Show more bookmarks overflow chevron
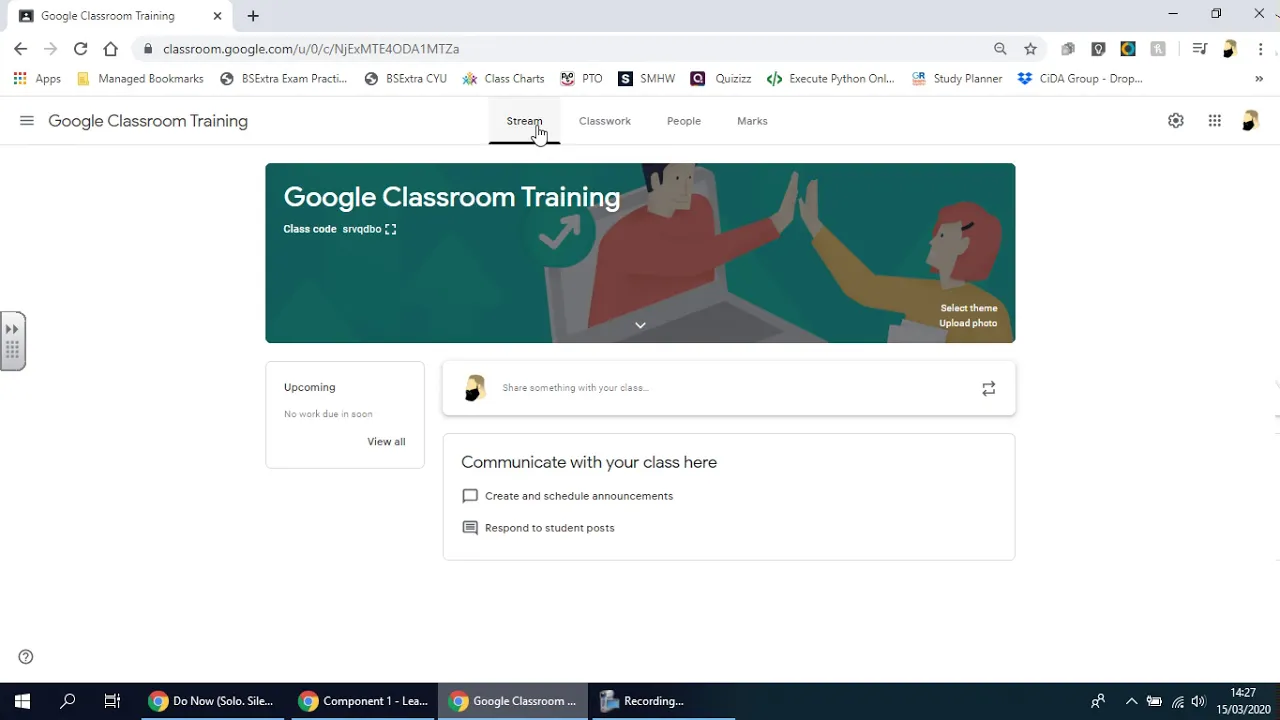Image resolution: width=1280 pixels, height=720 pixels. click(x=1258, y=79)
